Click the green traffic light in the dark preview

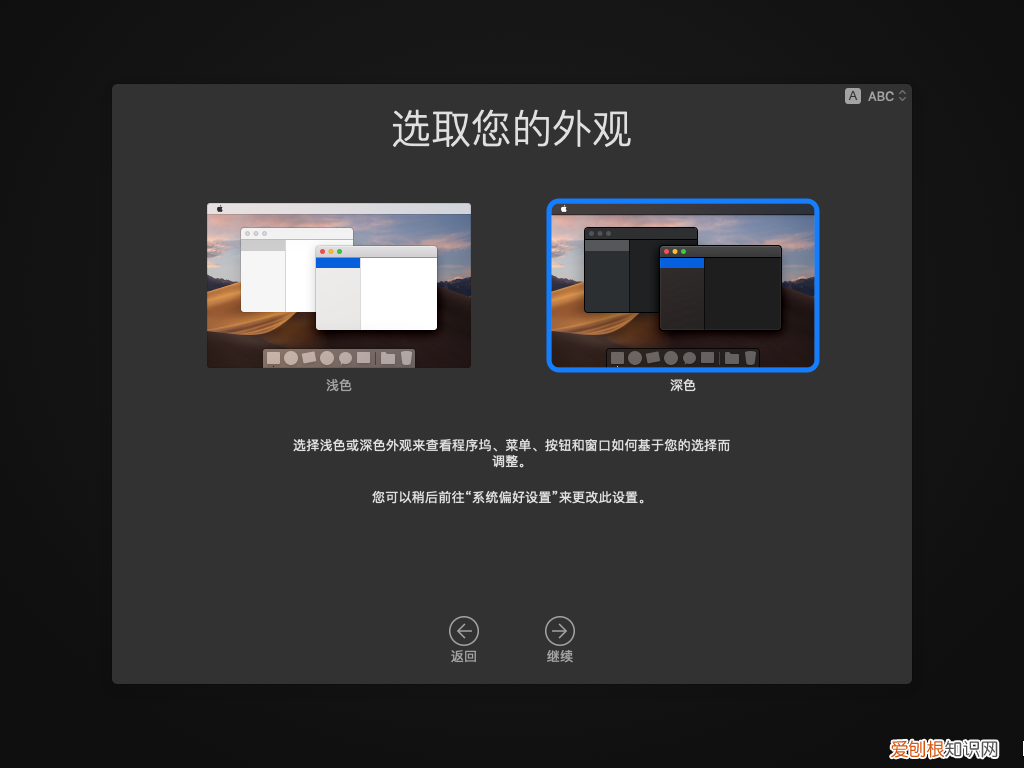click(684, 252)
